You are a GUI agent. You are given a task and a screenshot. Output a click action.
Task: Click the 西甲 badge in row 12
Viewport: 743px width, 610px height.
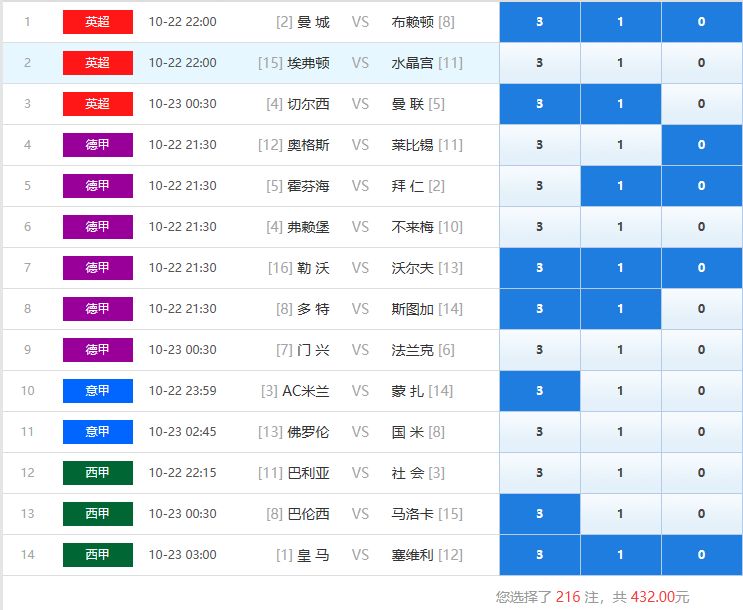pyautogui.click(x=98, y=473)
